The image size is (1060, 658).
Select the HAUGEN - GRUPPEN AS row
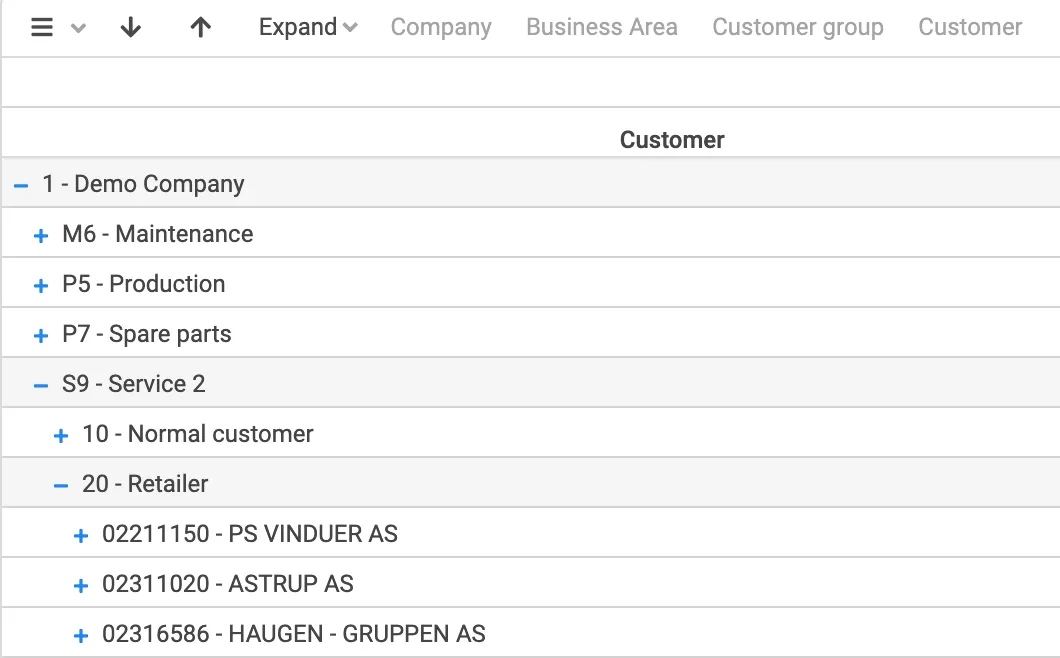pos(293,634)
